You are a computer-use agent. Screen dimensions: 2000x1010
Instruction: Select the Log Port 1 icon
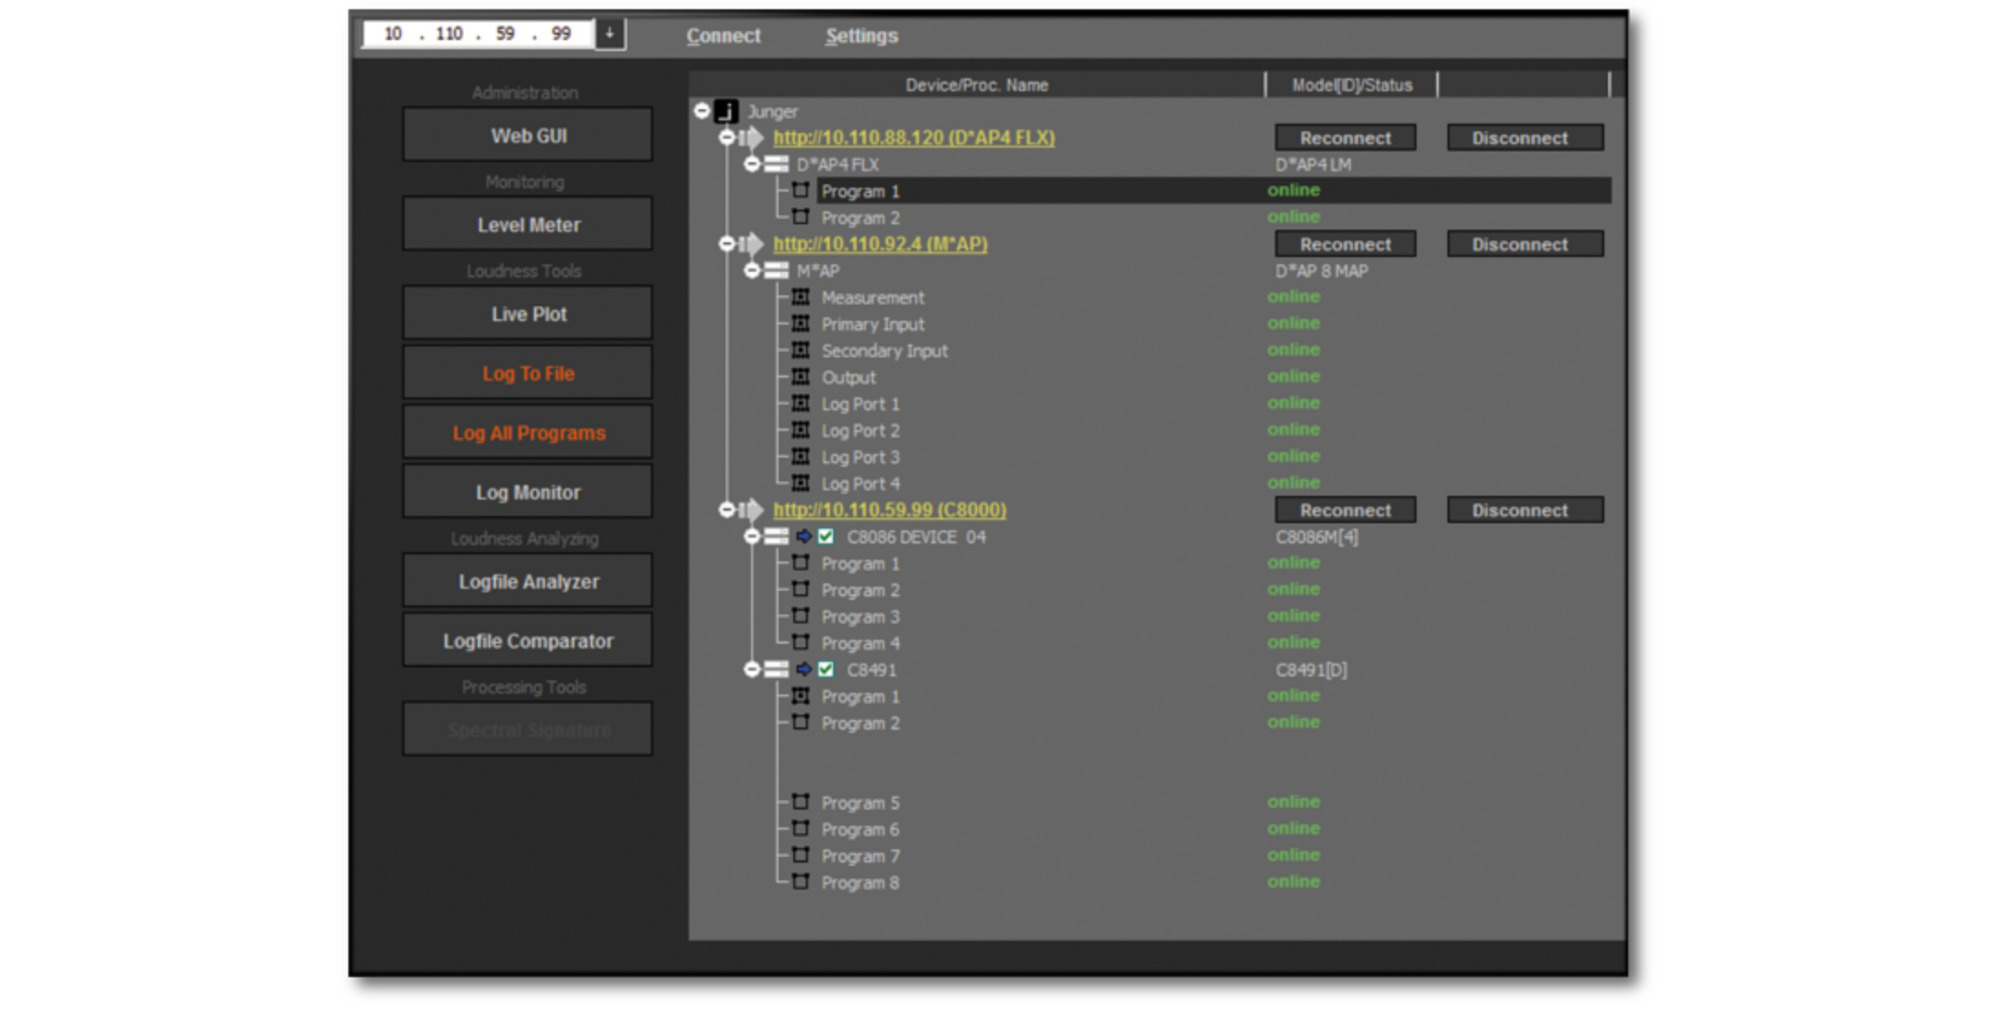pos(800,403)
